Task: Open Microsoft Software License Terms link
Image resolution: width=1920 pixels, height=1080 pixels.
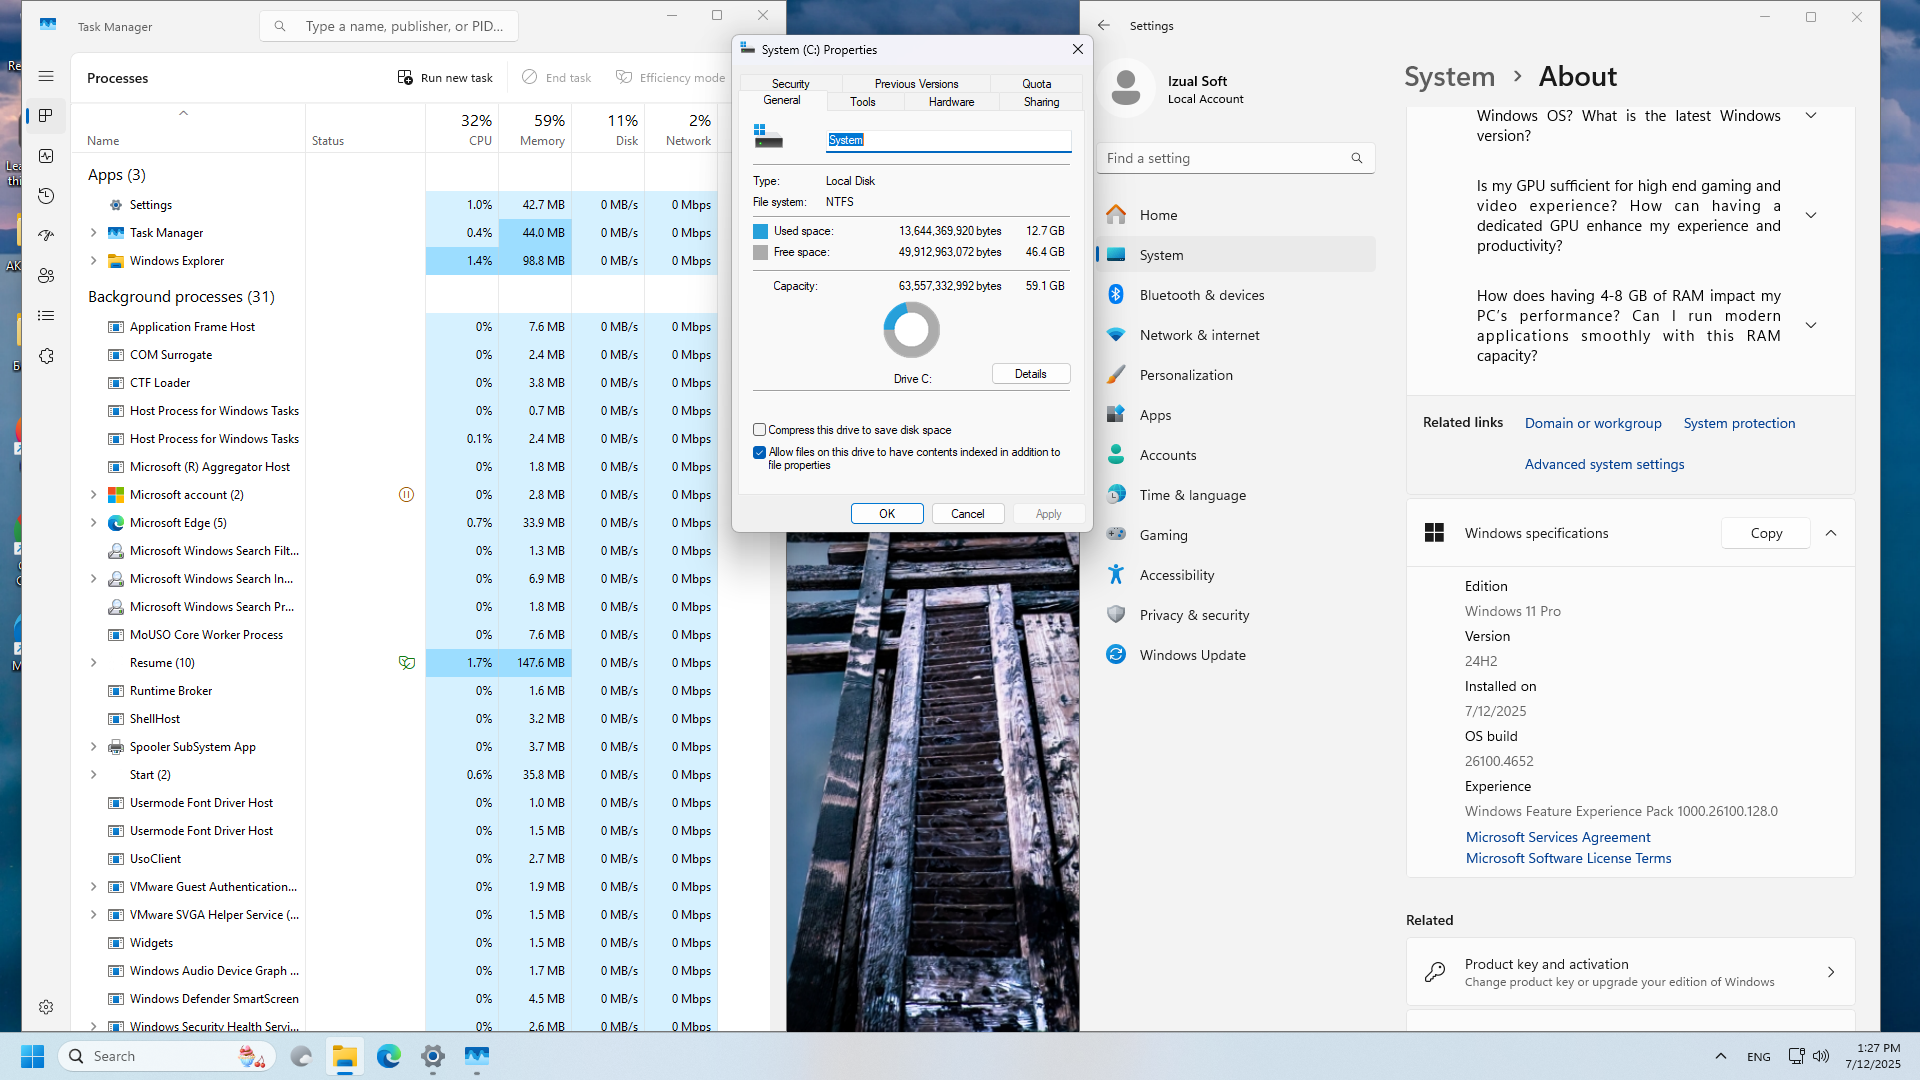Action: coord(1568,858)
